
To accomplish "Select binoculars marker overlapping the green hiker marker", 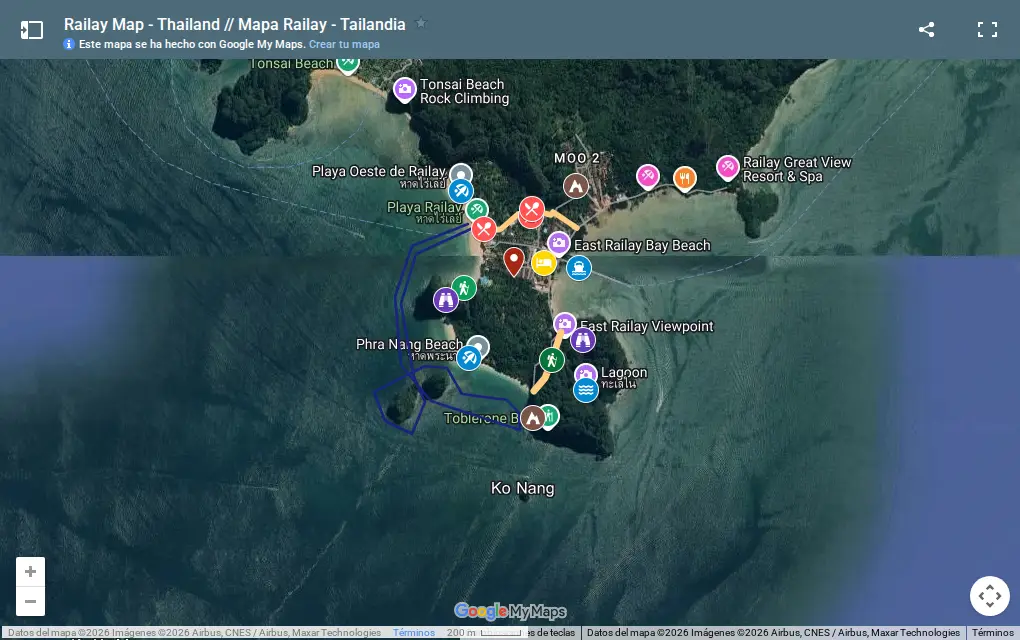I will (446, 300).
